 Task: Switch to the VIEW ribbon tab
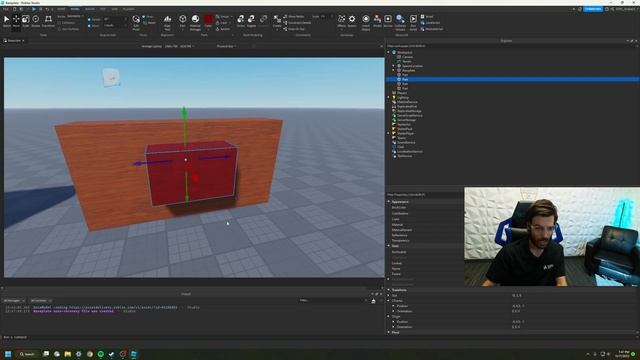(115, 9)
